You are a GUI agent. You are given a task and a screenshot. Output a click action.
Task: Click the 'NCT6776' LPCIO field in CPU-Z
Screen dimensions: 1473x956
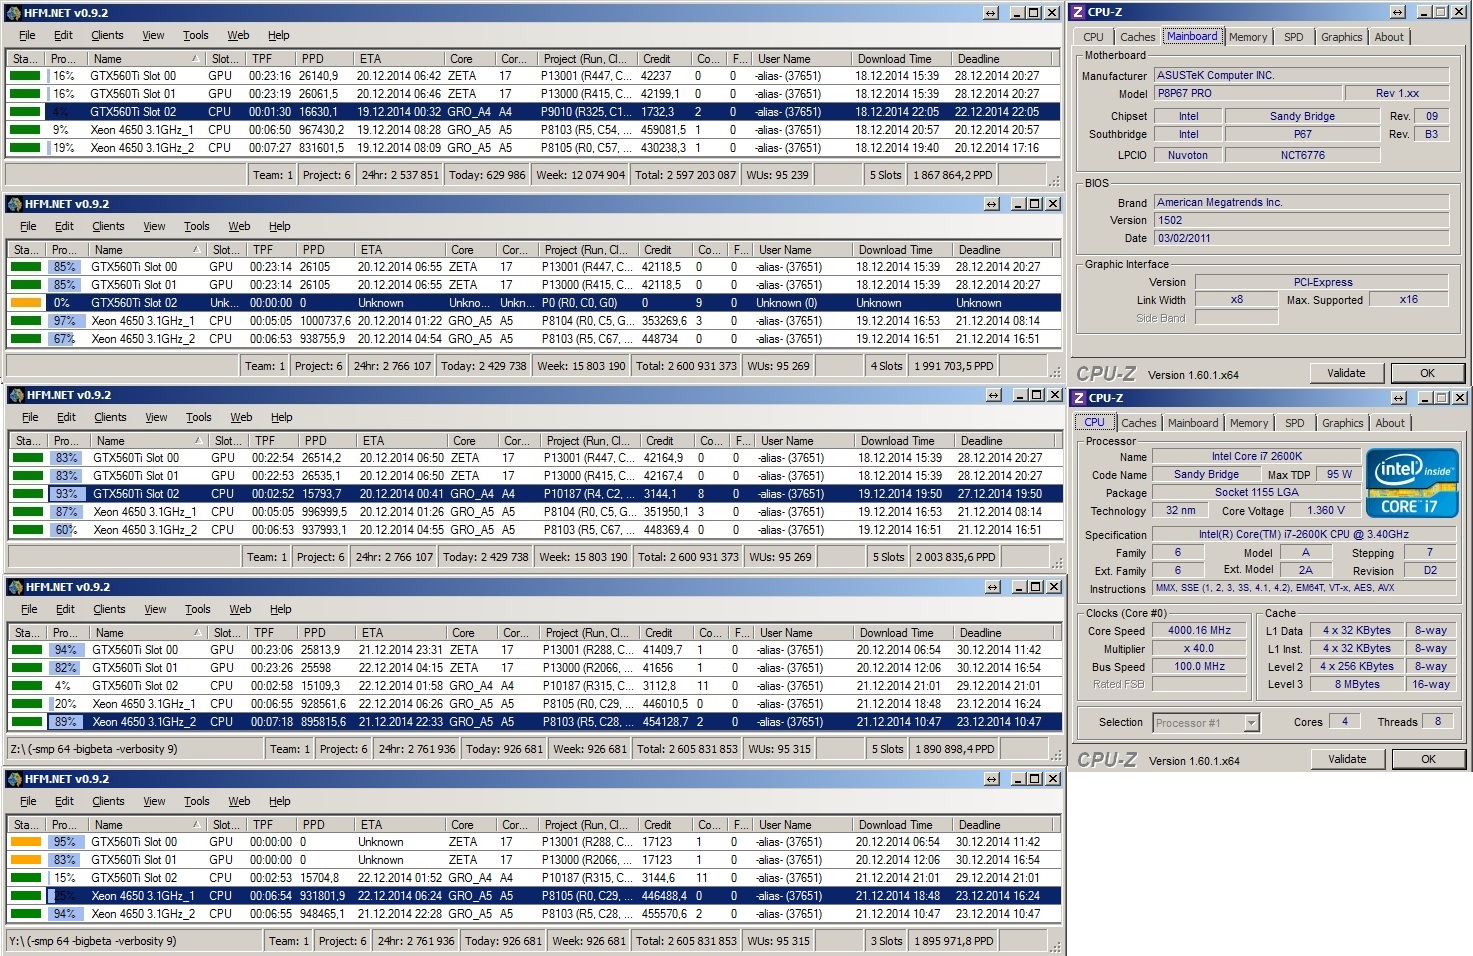pyautogui.click(x=1302, y=155)
